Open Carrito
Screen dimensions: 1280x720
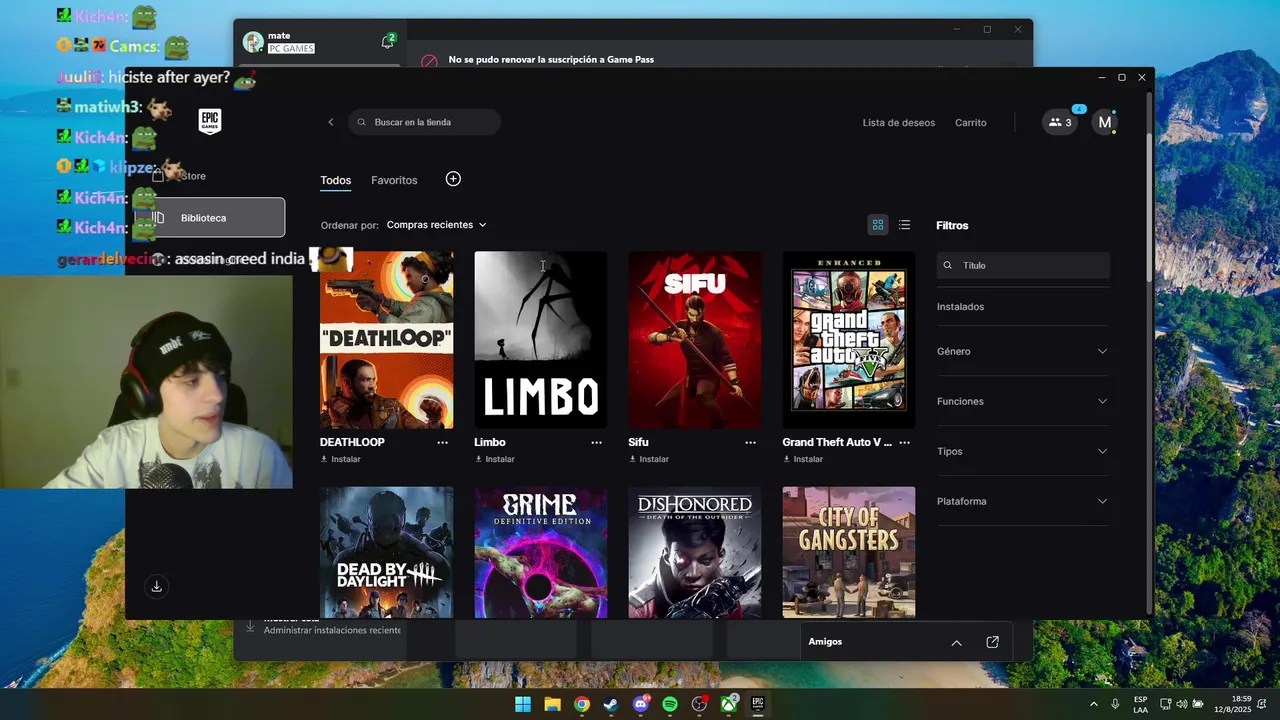pos(971,122)
